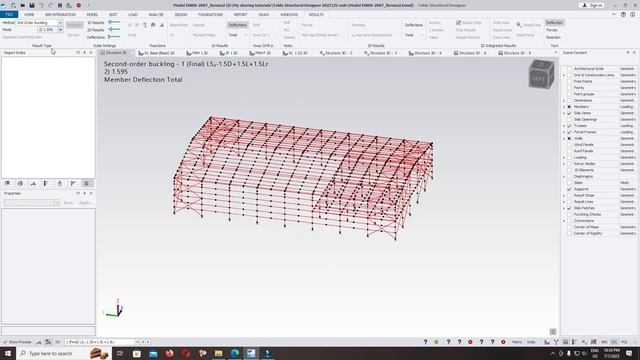Open the Task View icon on taskbar

tap(120, 353)
